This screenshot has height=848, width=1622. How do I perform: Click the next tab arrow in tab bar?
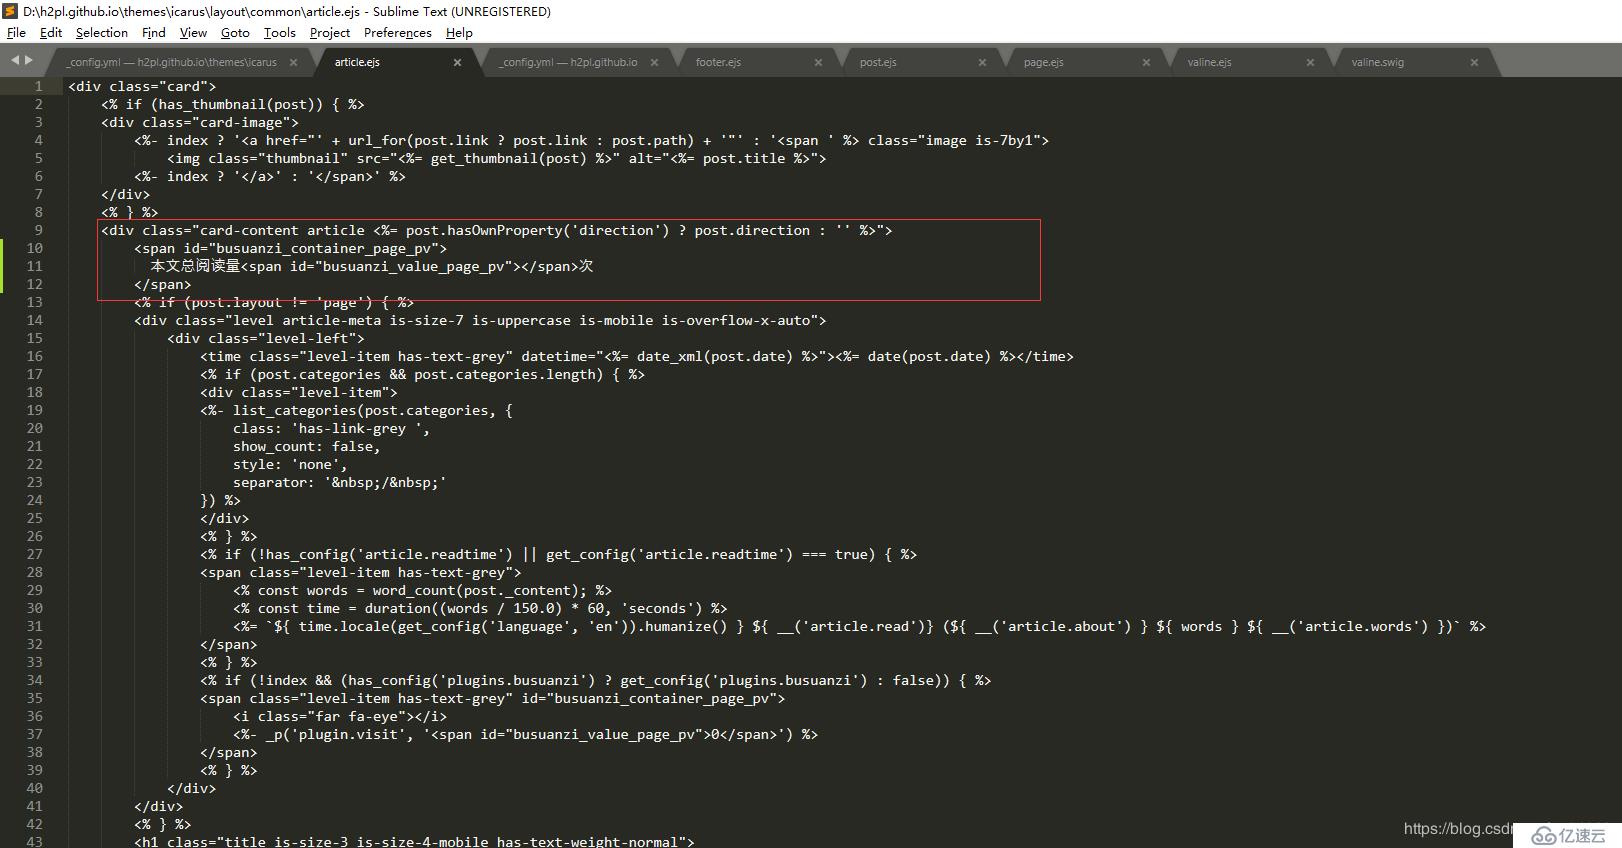pos(28,60)
